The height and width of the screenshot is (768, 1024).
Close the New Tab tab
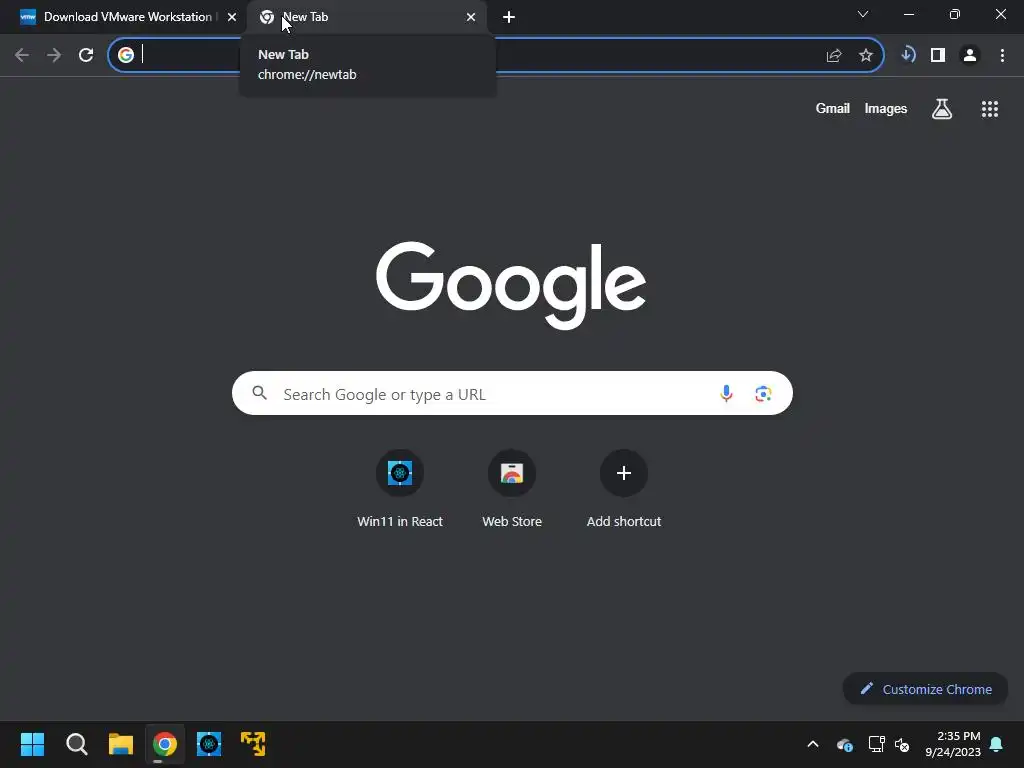pyautogui.click(x=471, y=17)
